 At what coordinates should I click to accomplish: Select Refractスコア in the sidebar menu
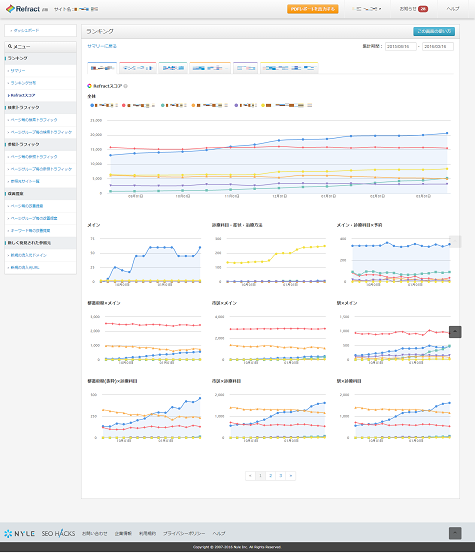tap(23, 95)
